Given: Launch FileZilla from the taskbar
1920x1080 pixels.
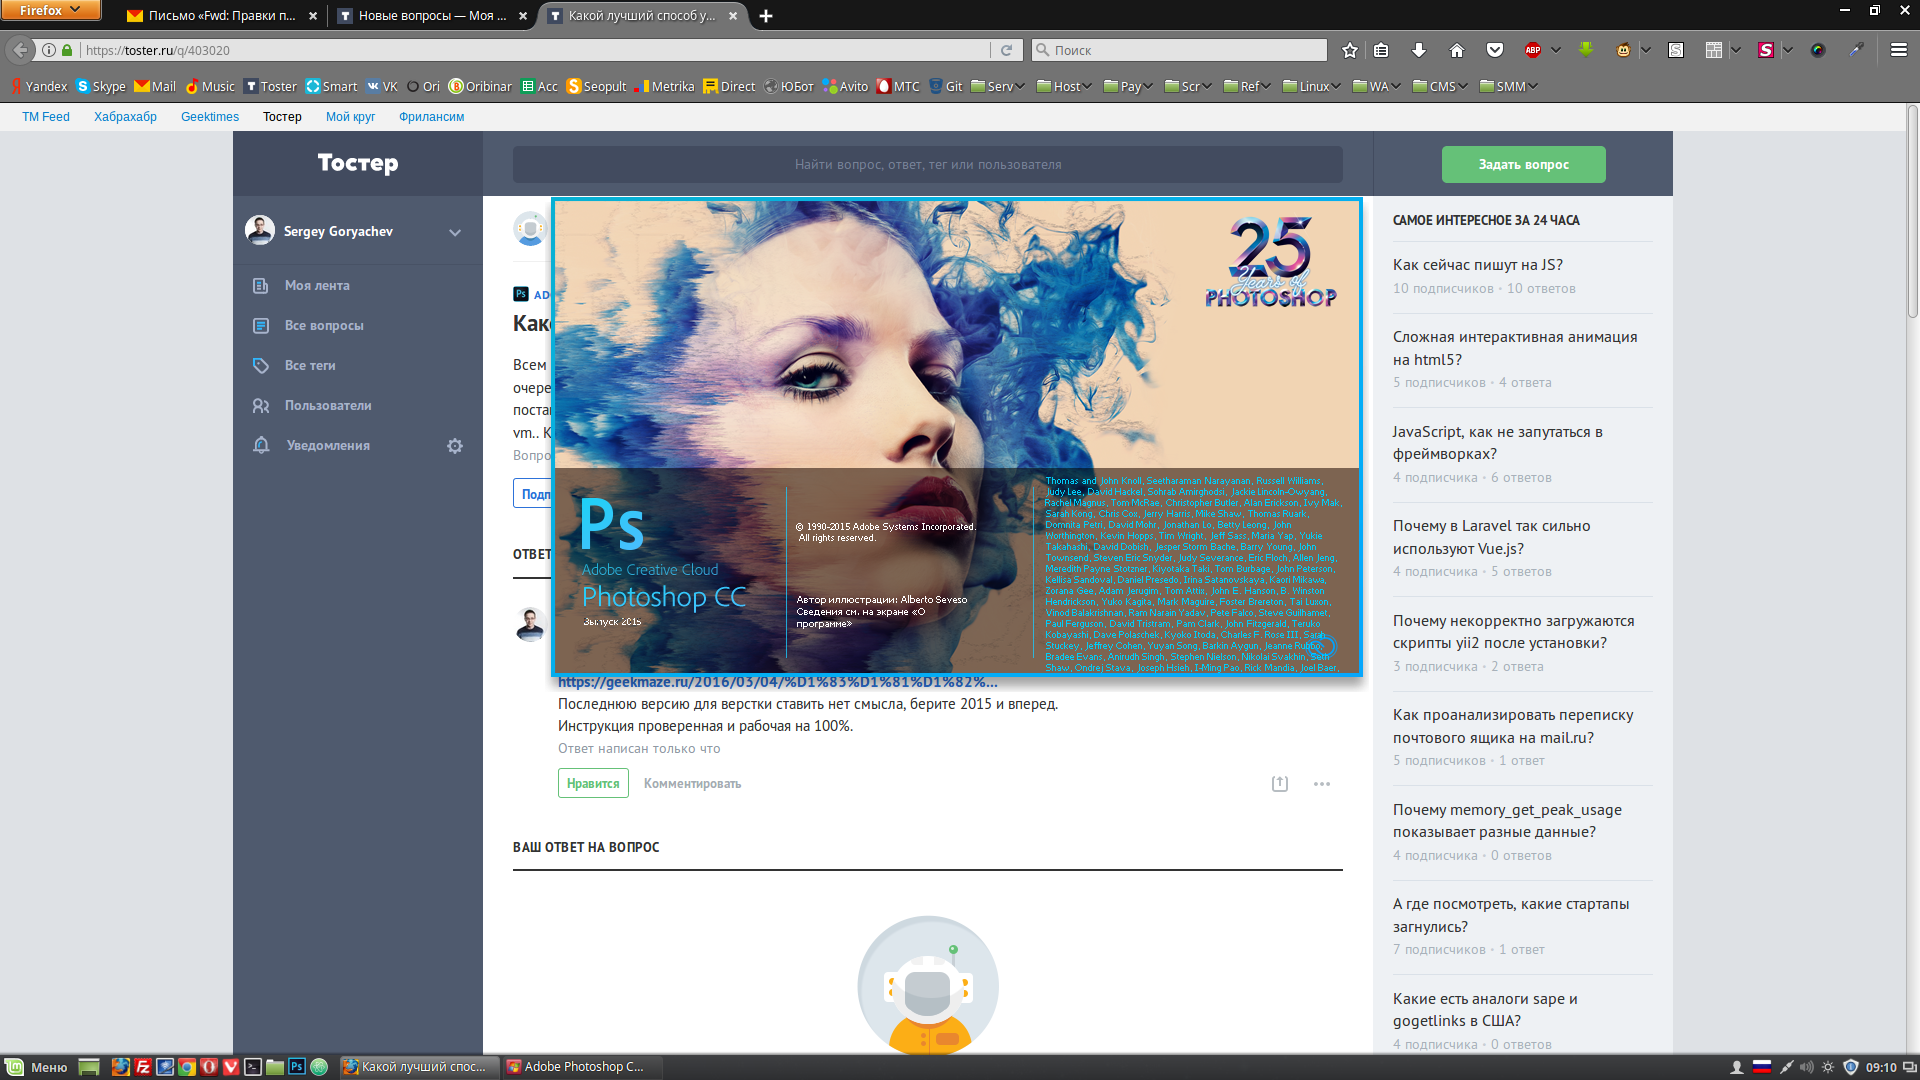Looking at the screenshot, I should click(x=143, y=1067).
